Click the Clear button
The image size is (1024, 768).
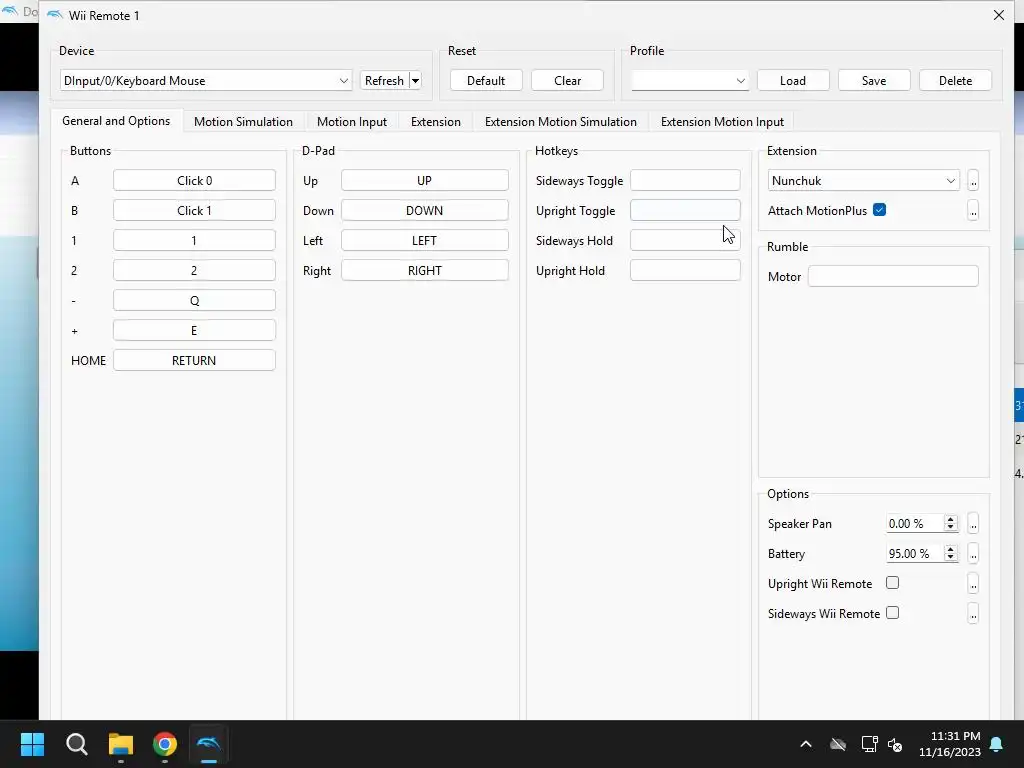[568, 80]
